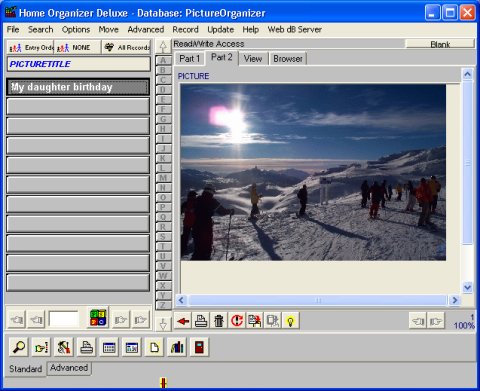
Task: Click horizontal scrollbar left arrow
Action: pos(181,300)
